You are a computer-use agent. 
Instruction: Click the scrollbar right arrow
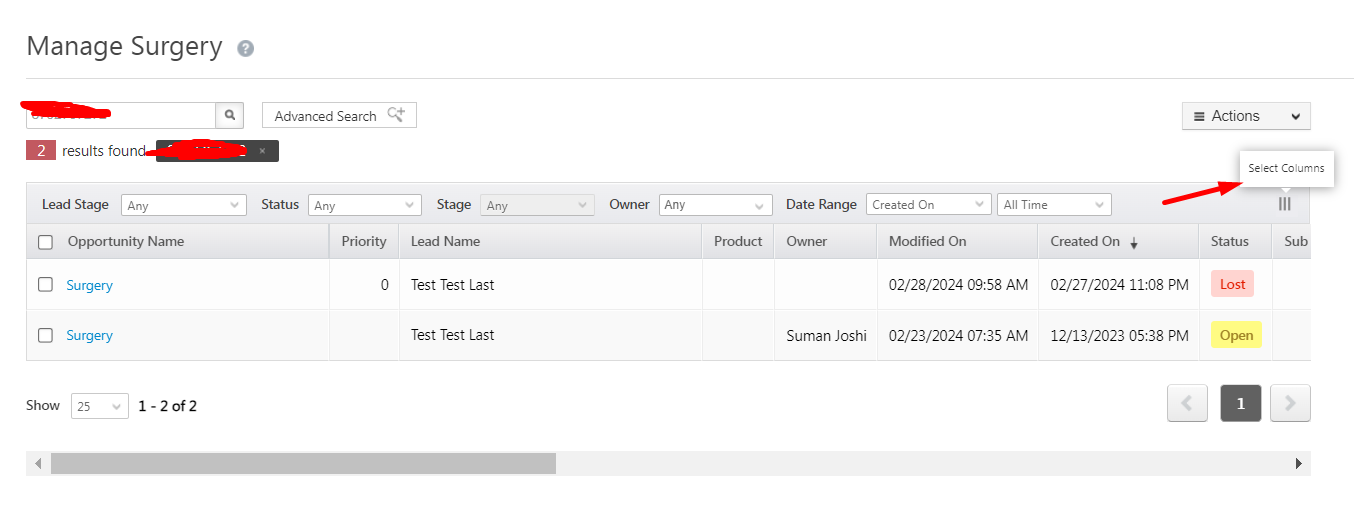point(1299,463)
